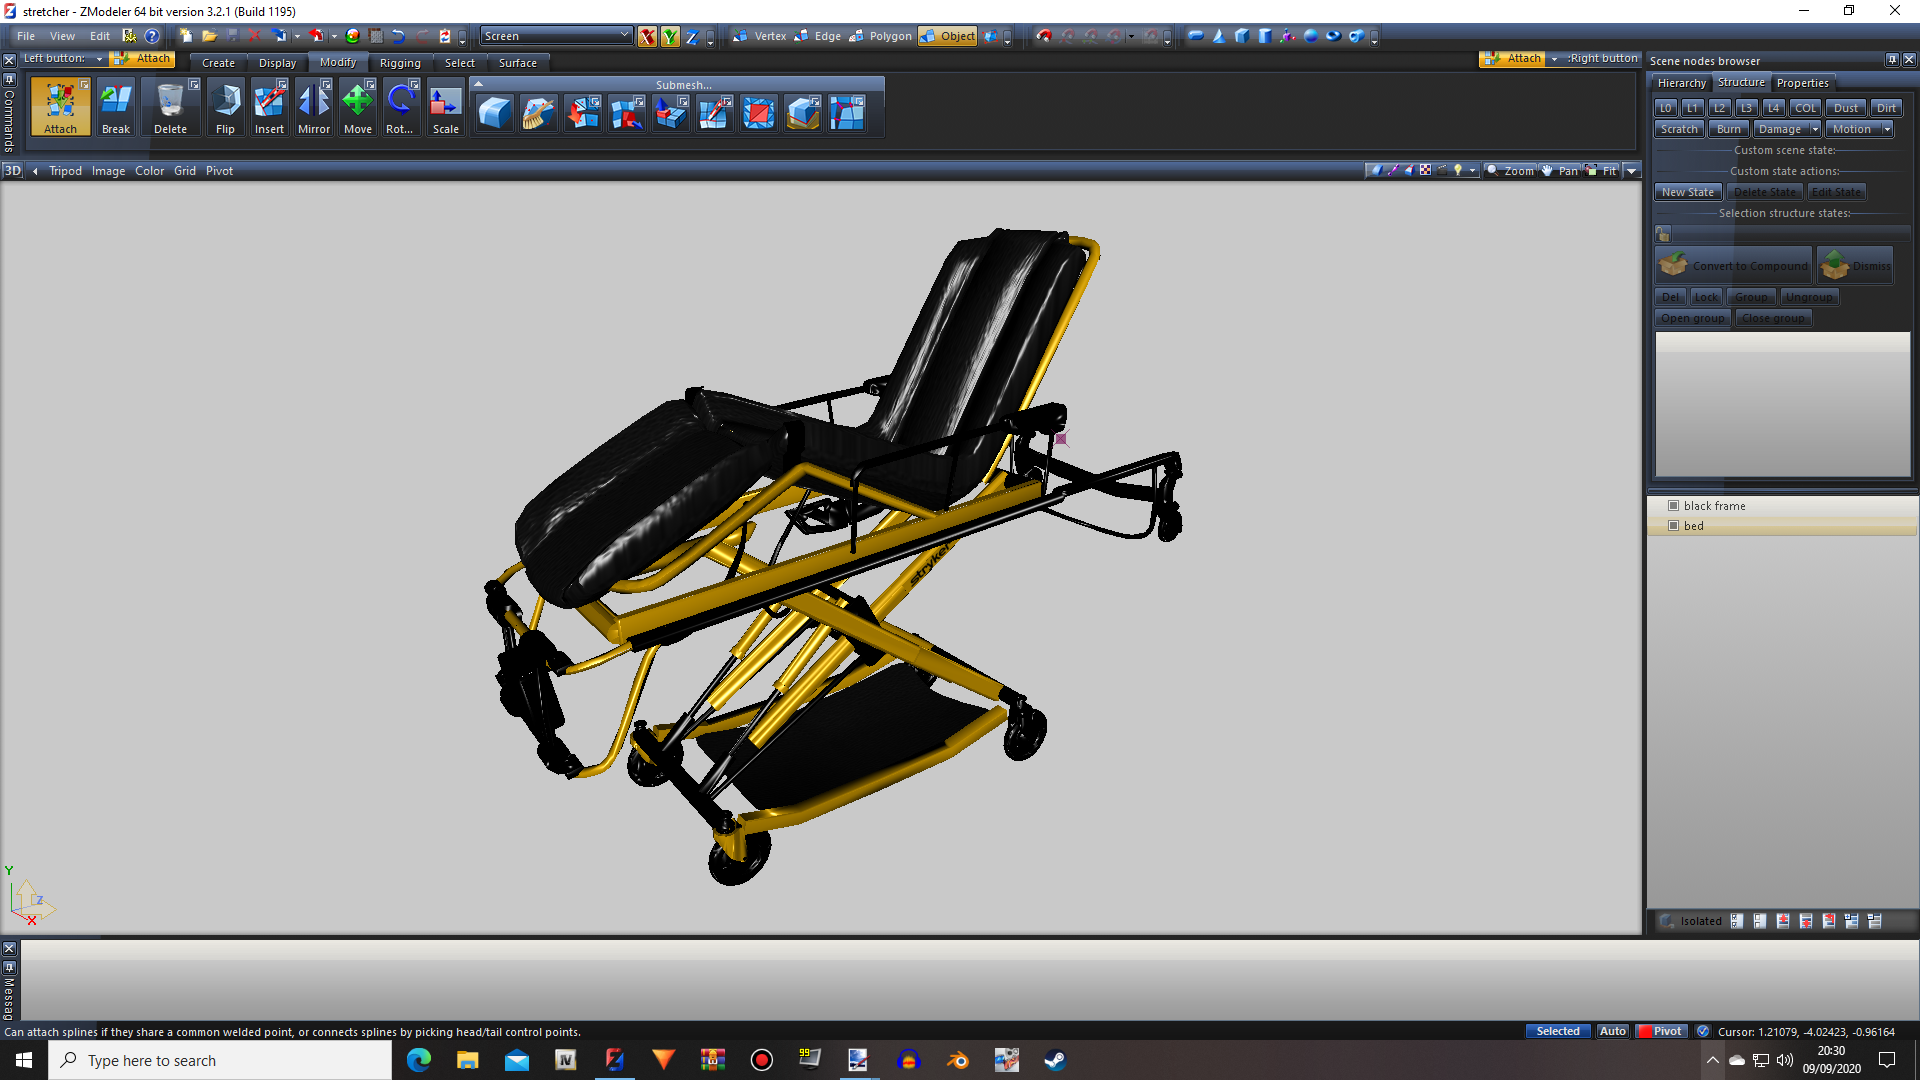Open Blender from the Windows taskbar
Viewport: 1920px width, 1080px height.
(x=957, y=1060)
